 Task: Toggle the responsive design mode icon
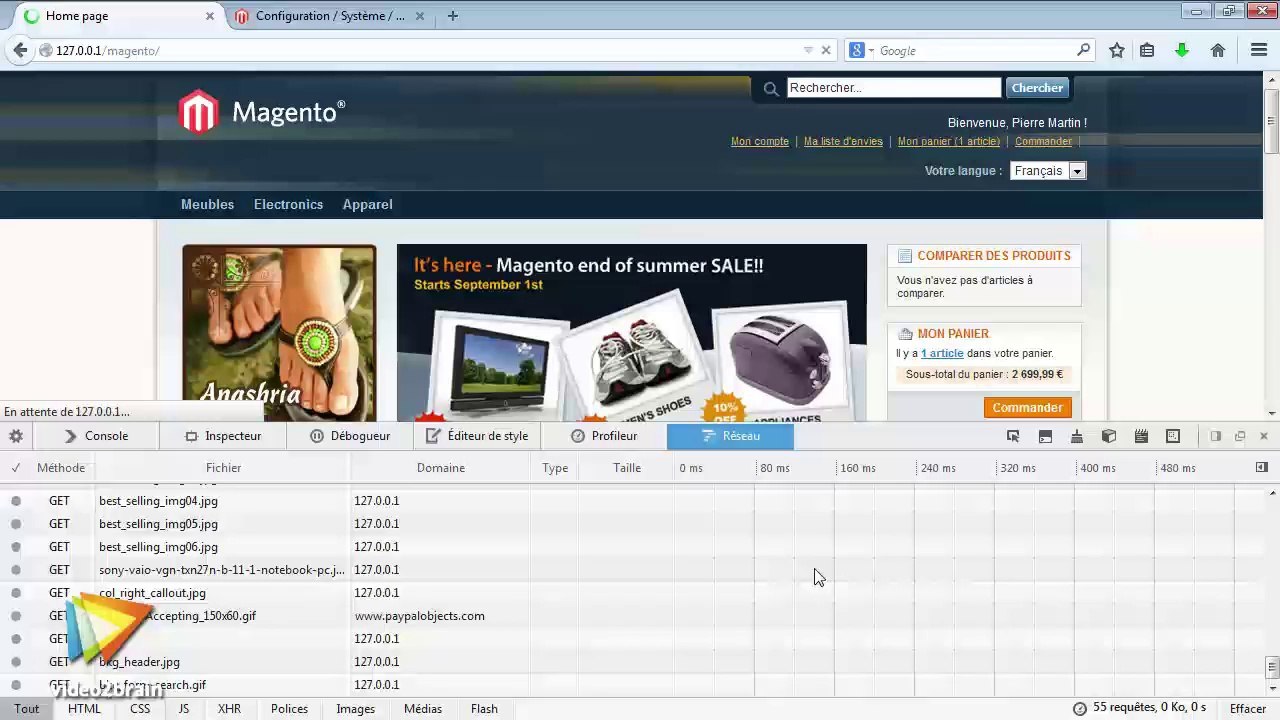tap(1173, 436)
